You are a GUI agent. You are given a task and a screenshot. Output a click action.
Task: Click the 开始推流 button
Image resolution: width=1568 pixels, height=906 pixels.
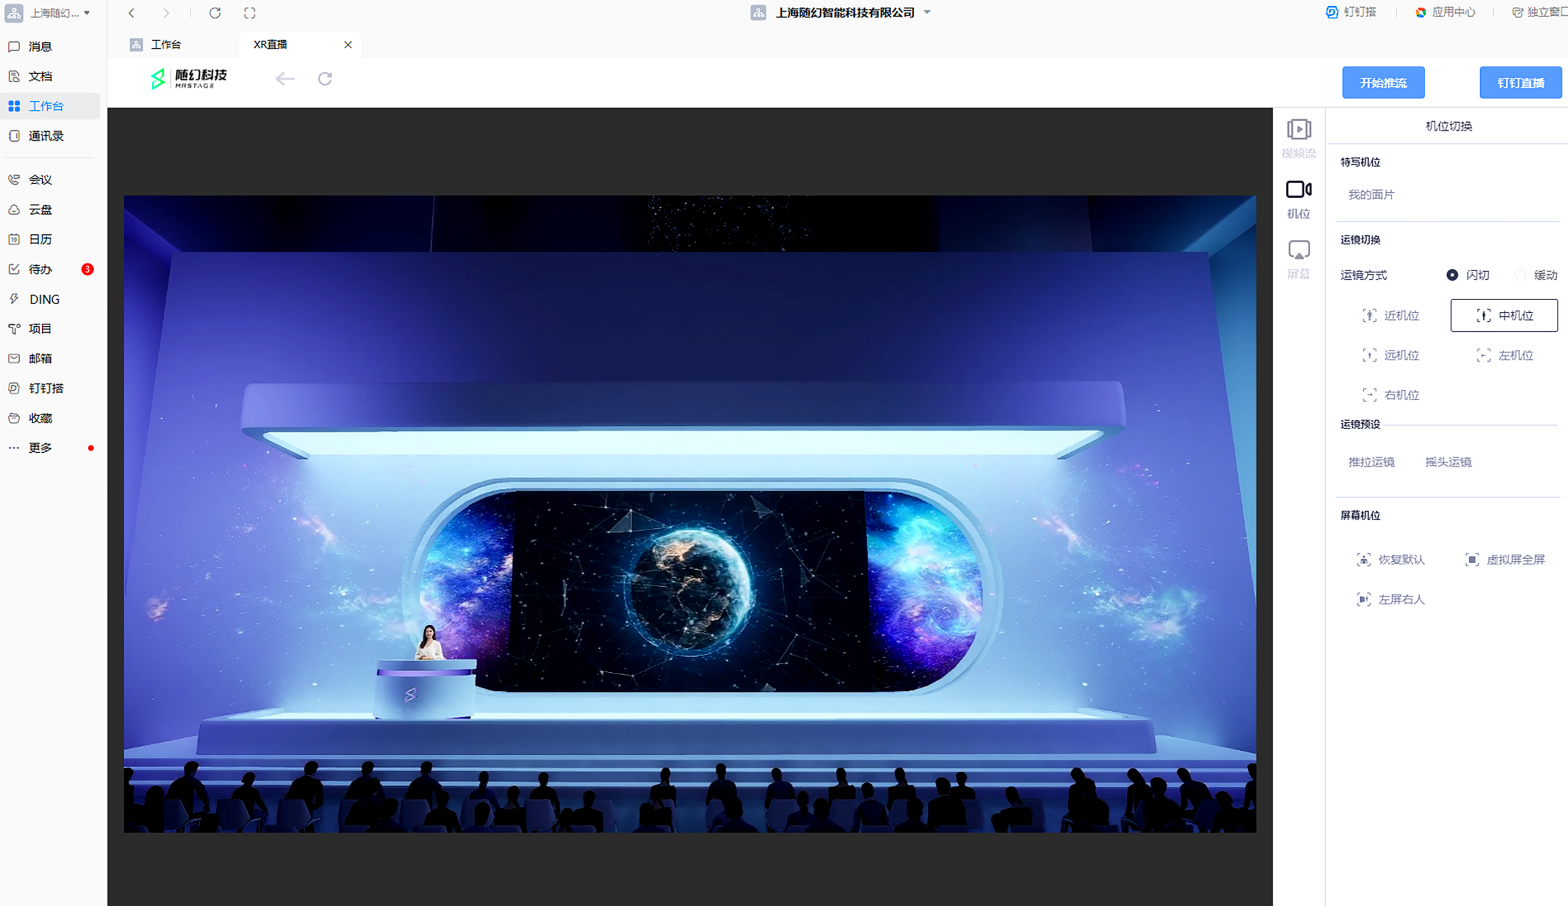click(1383, 83)
